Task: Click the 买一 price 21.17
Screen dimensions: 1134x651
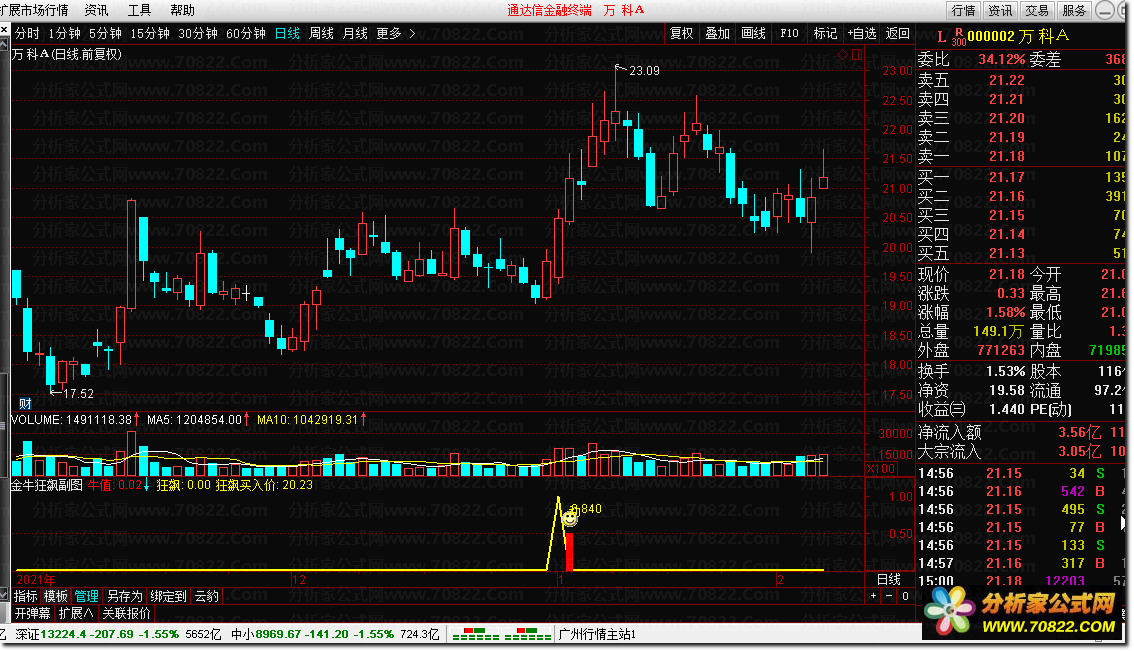Action: point(1007,177)
